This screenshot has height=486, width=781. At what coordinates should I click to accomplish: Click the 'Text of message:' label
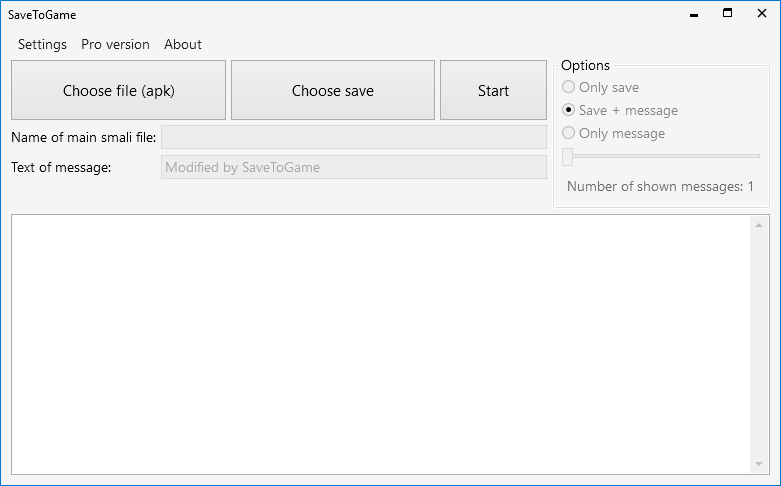(61, 167)
